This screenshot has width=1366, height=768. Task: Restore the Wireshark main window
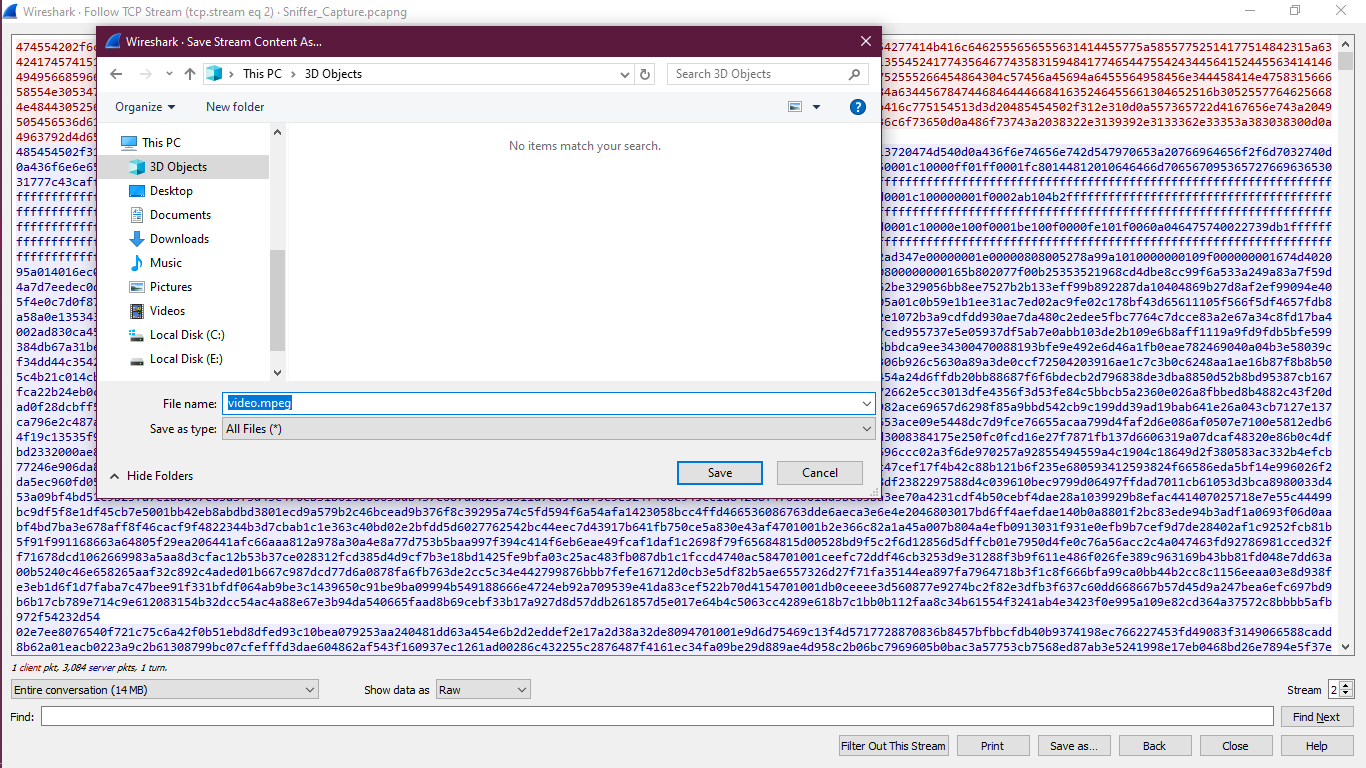pyautogui.click(x=1295, y=11)
